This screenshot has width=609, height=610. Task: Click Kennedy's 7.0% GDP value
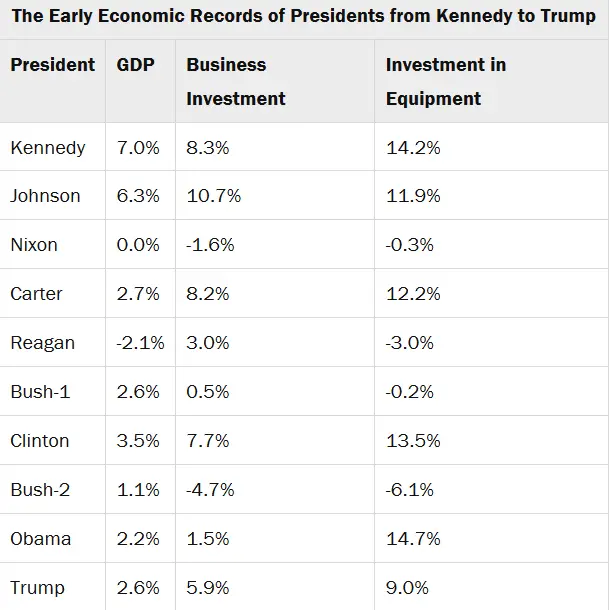(x=138, y=148)
